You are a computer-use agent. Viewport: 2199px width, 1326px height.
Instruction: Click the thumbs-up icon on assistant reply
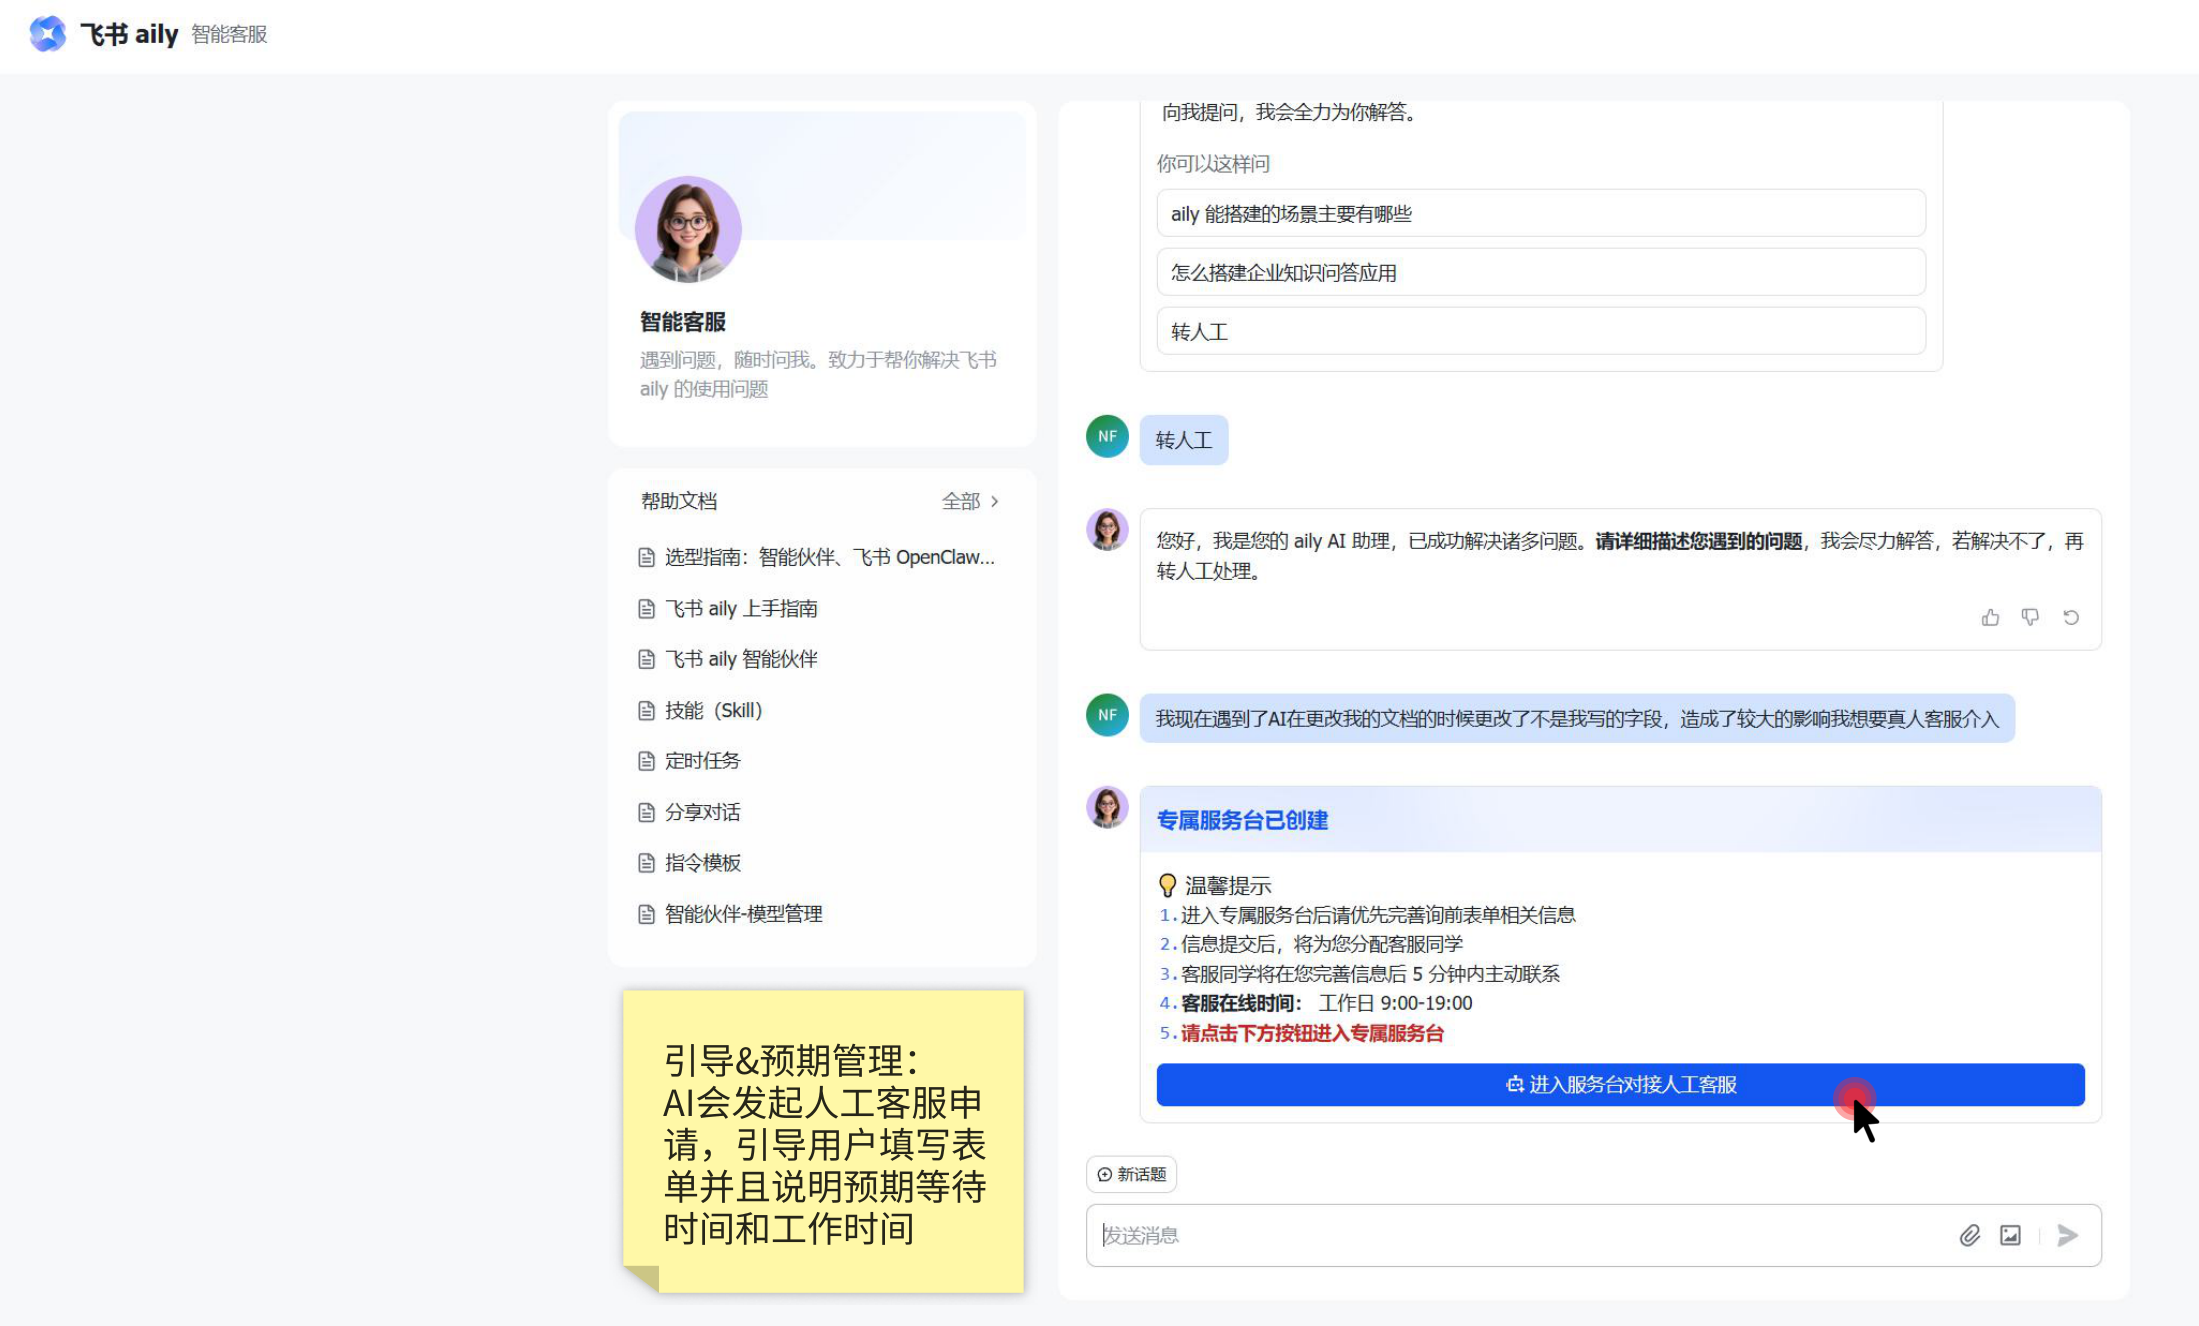tap(1990, 617)
